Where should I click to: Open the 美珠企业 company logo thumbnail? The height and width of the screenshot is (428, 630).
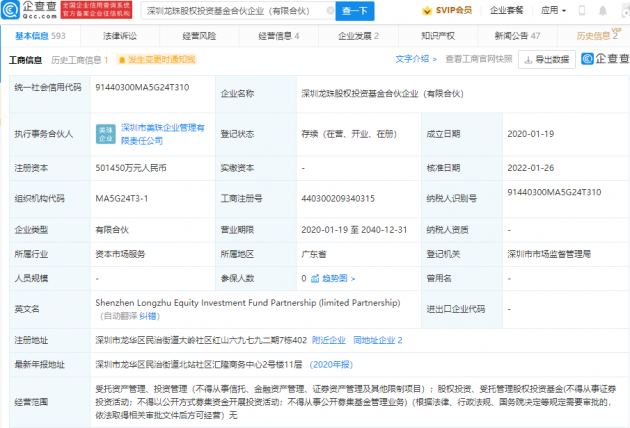(x=106, y=134)
